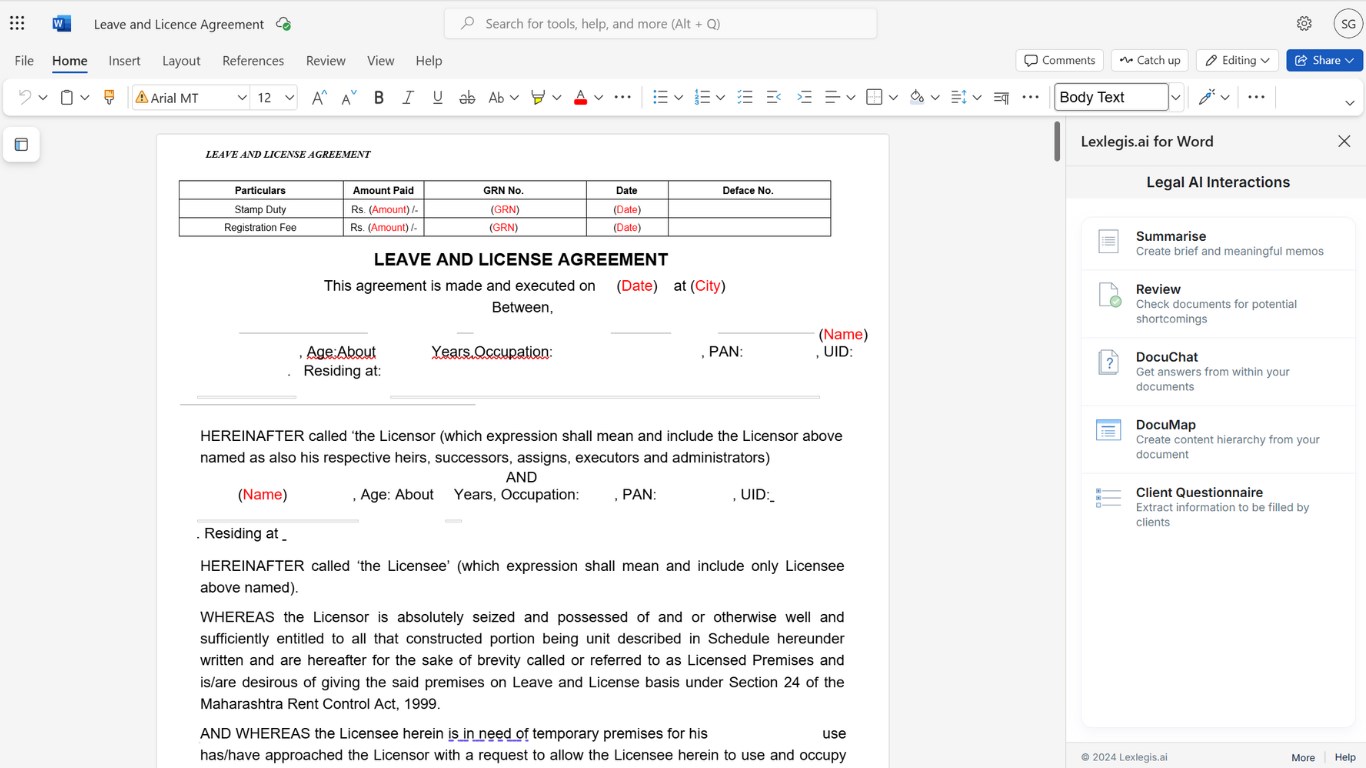The width and height of the screenshot is (1366, 768).
Task: Click the Editor pen icon
Action: (x=1206, y=97)
